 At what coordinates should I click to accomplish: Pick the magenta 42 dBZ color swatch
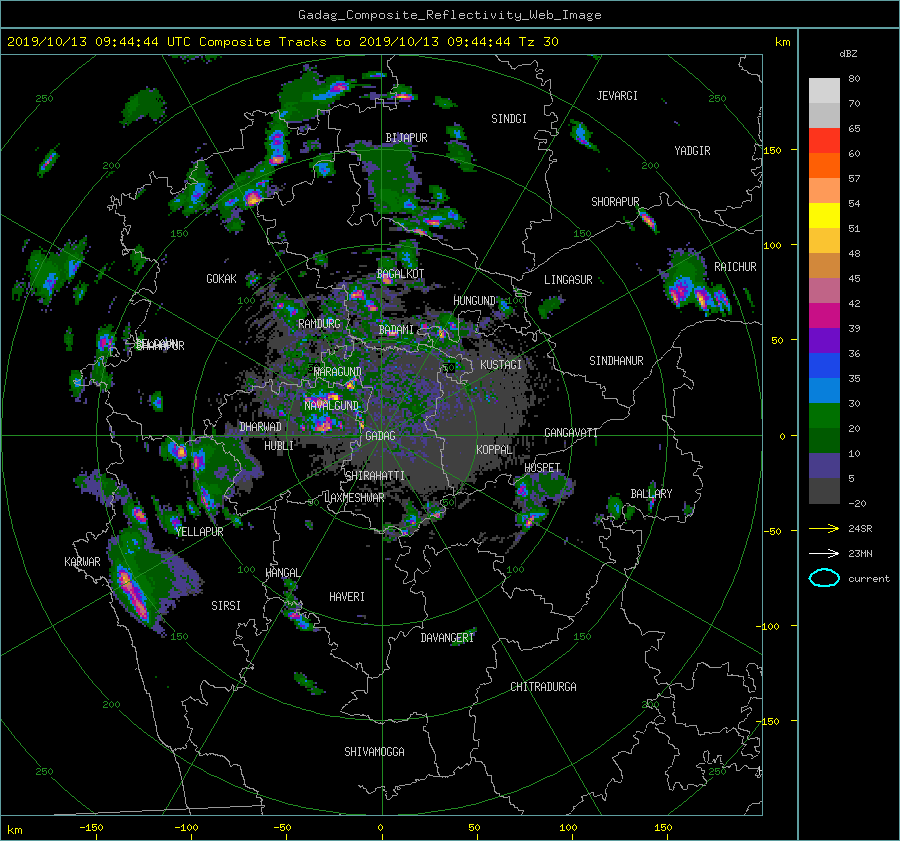click(x=824, y=315)
